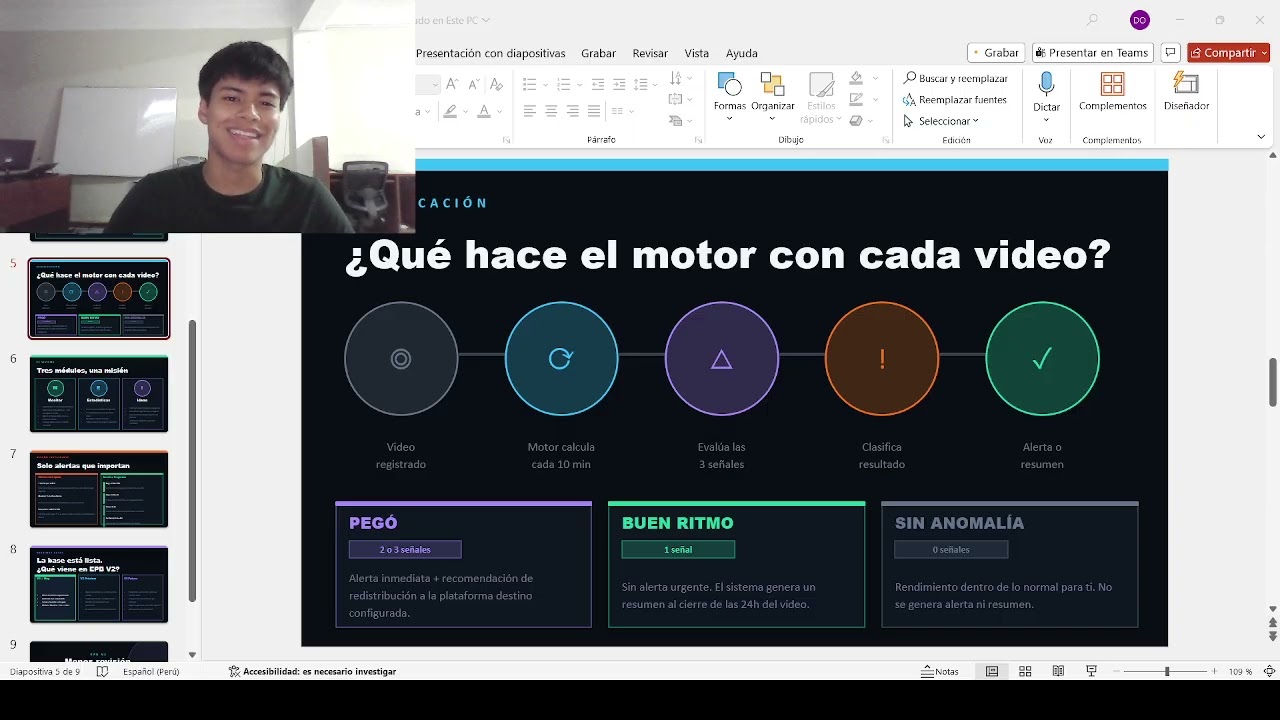Clear all formatting with eraser icon
Viewport: 1280px width, 720px height.
pyautogui.click(x=495, y=85)
